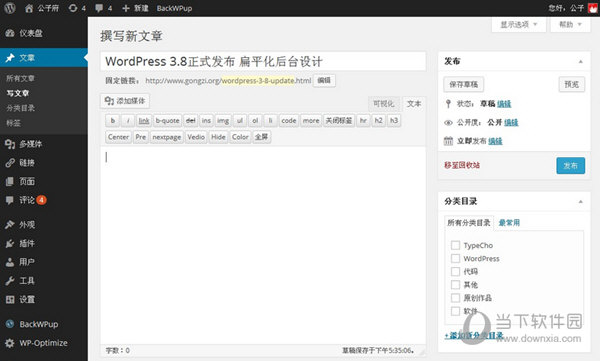This screenshot has height=361, width=600.
Task: Tick the TypeCho category checkbox
Action: pos(455,245)
